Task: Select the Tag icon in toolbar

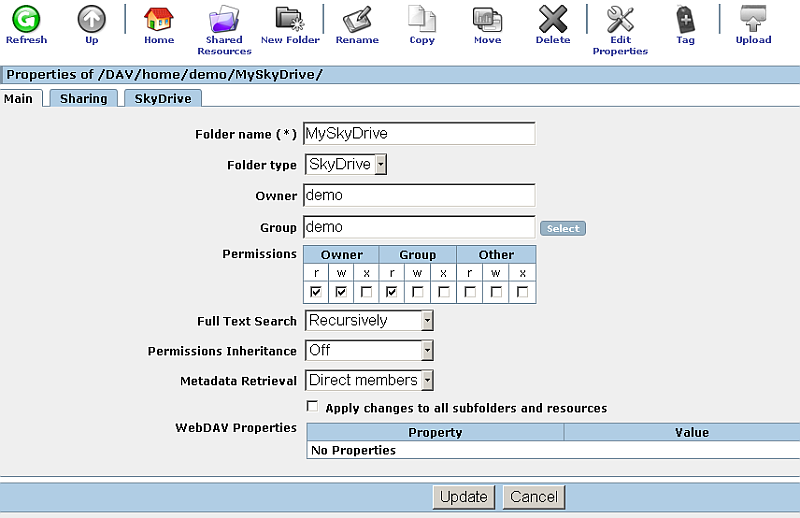Action: click(685, 20)
